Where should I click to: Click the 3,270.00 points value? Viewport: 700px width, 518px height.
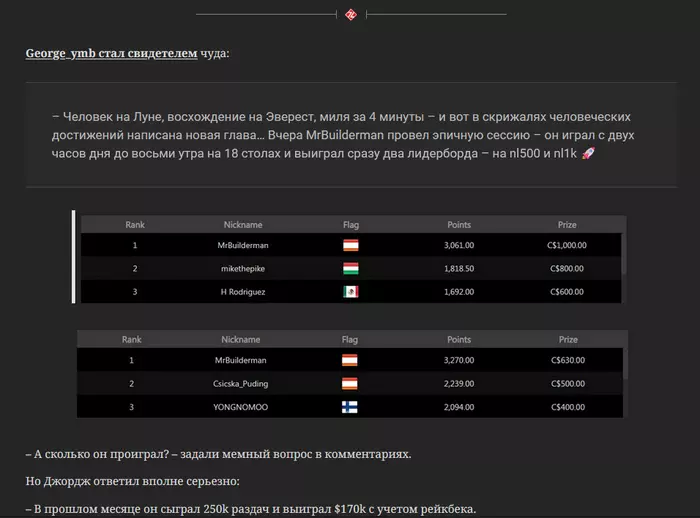coord(459,360)
